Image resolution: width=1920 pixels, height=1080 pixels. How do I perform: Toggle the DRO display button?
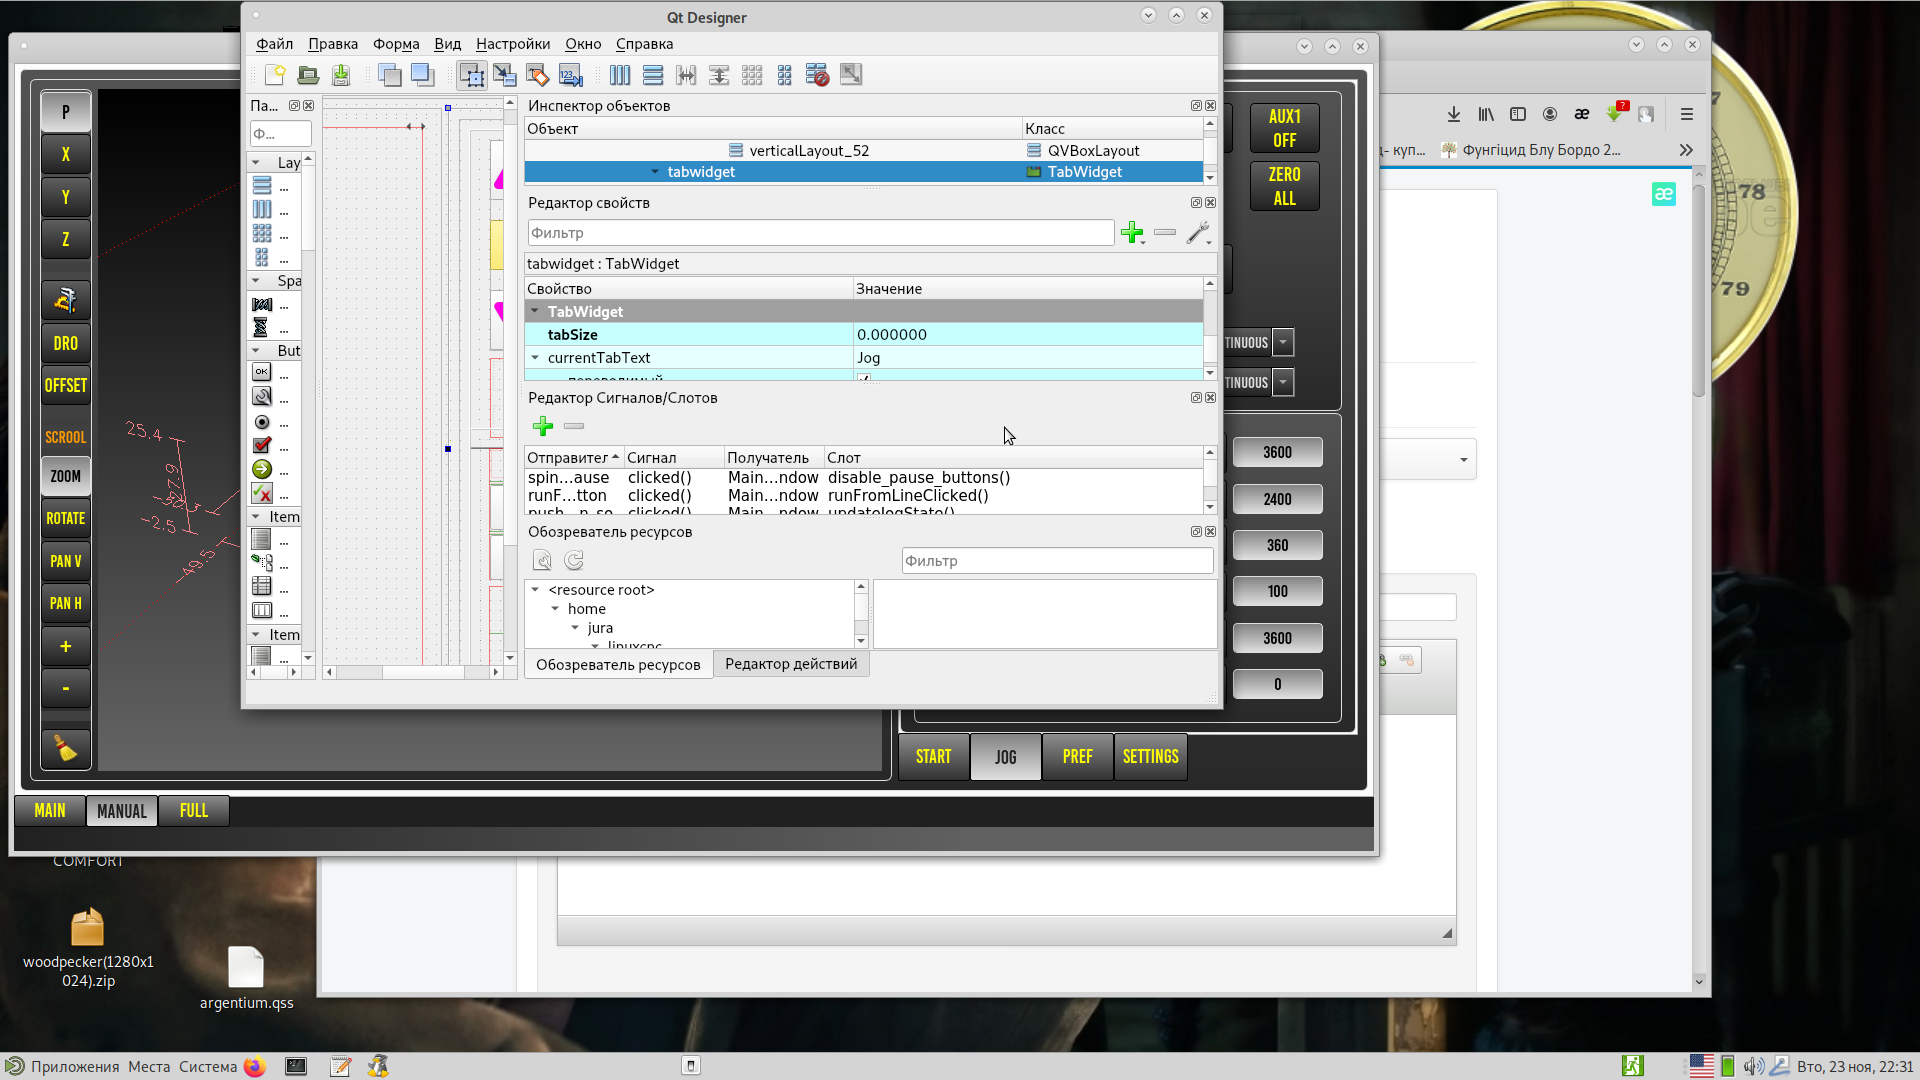tap(66, 343)
